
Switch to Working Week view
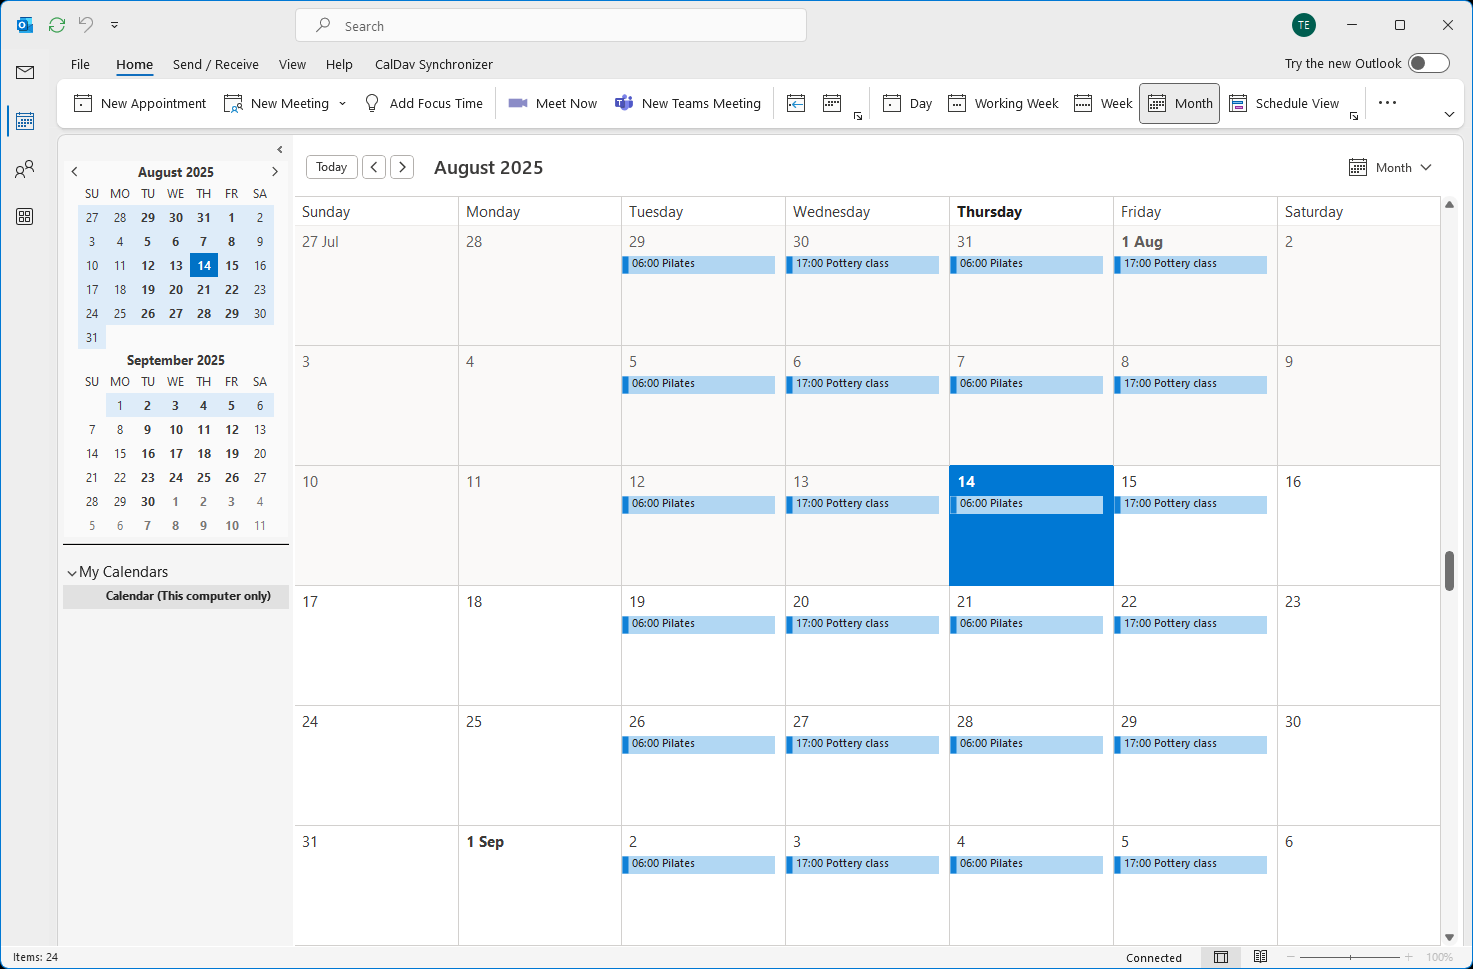1003,103
